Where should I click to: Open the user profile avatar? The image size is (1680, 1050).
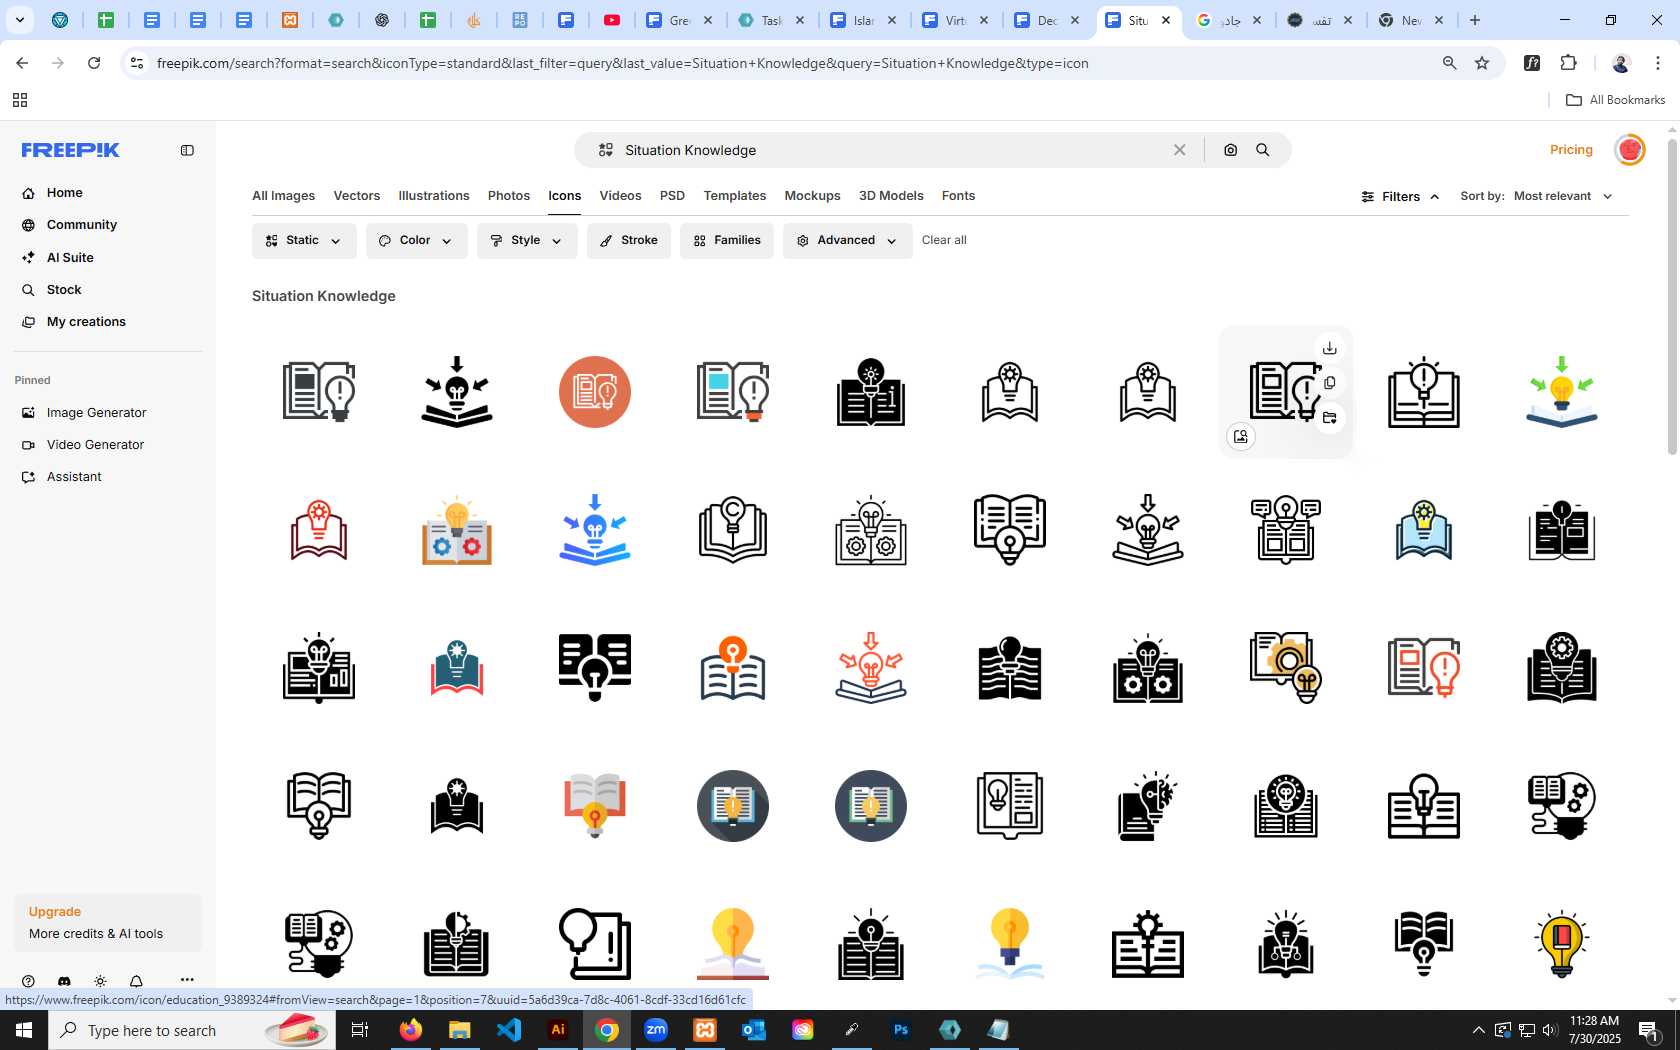pyautogui.click(x=1630, y=150)
